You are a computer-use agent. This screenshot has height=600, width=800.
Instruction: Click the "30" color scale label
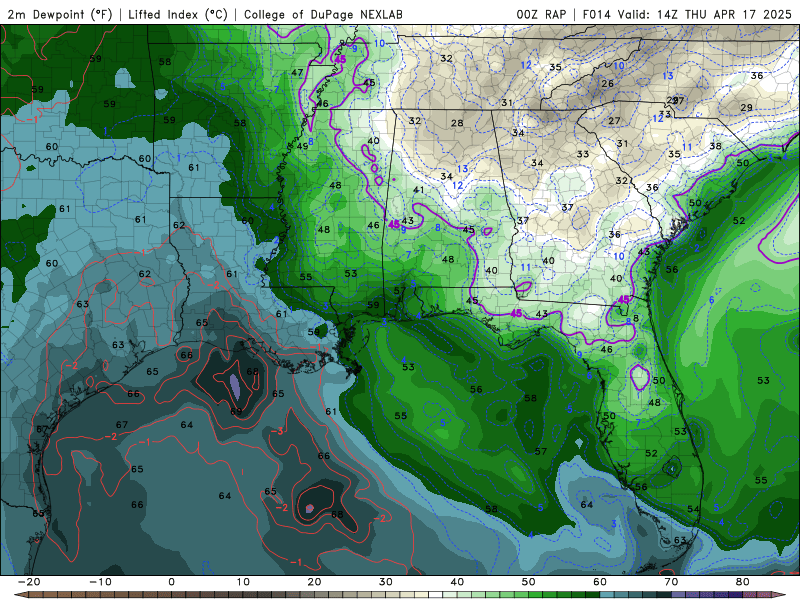pos(386,582)
